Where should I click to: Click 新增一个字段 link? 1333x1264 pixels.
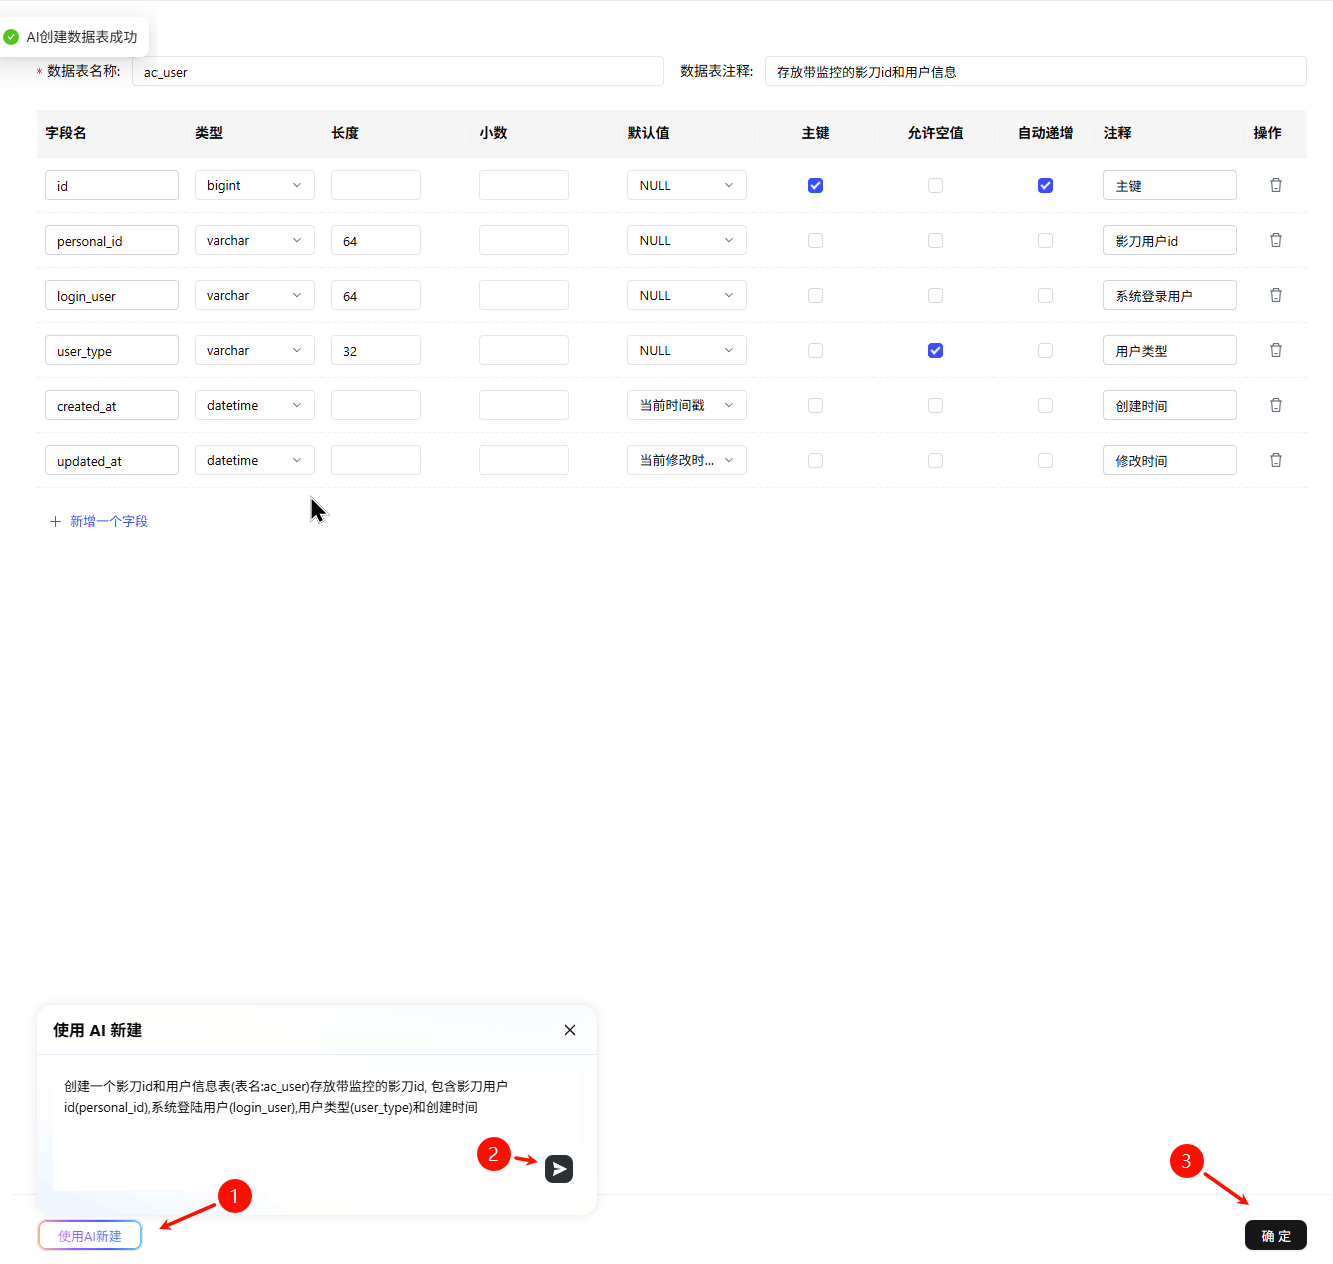coord(109,521)
